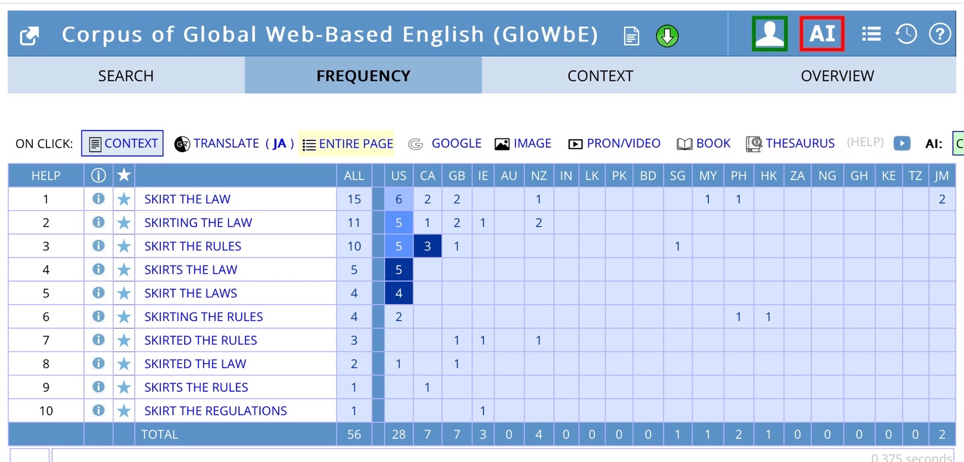
Task: Show info for SKIRTED THE LAW
Action: [x=98, y=363]
